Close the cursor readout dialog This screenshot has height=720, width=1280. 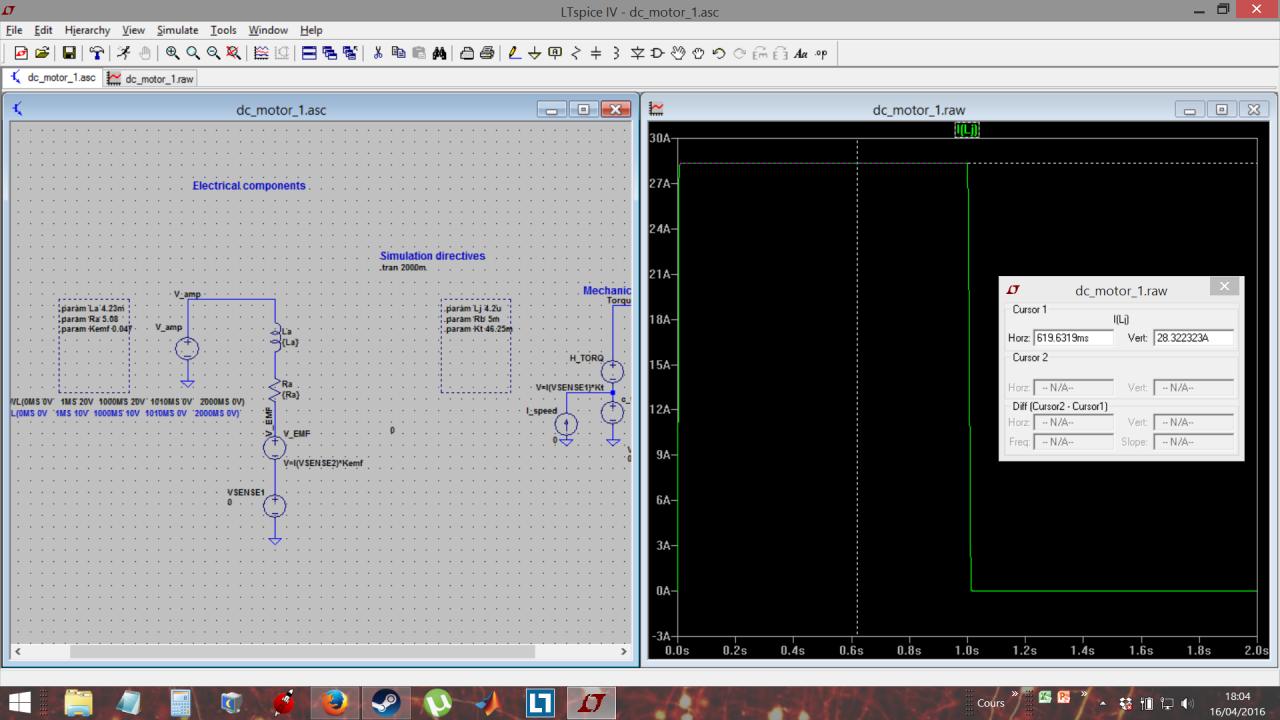pyautogui.click(x=1225, y=288)
